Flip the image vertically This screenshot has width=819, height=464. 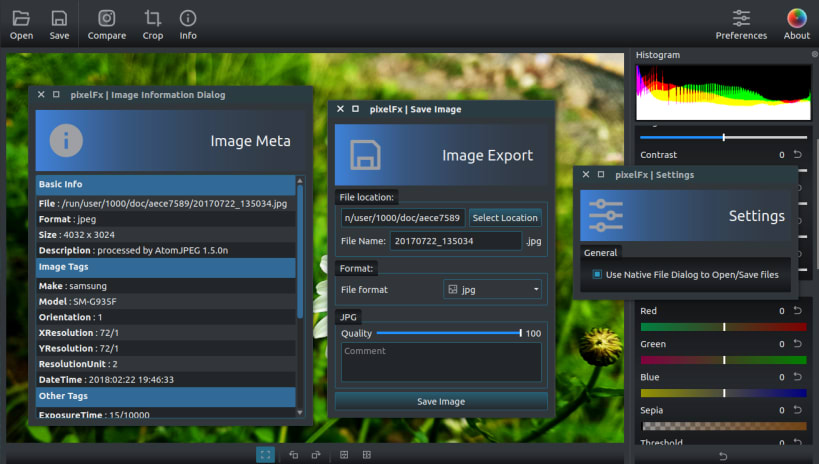pos(344,455)
